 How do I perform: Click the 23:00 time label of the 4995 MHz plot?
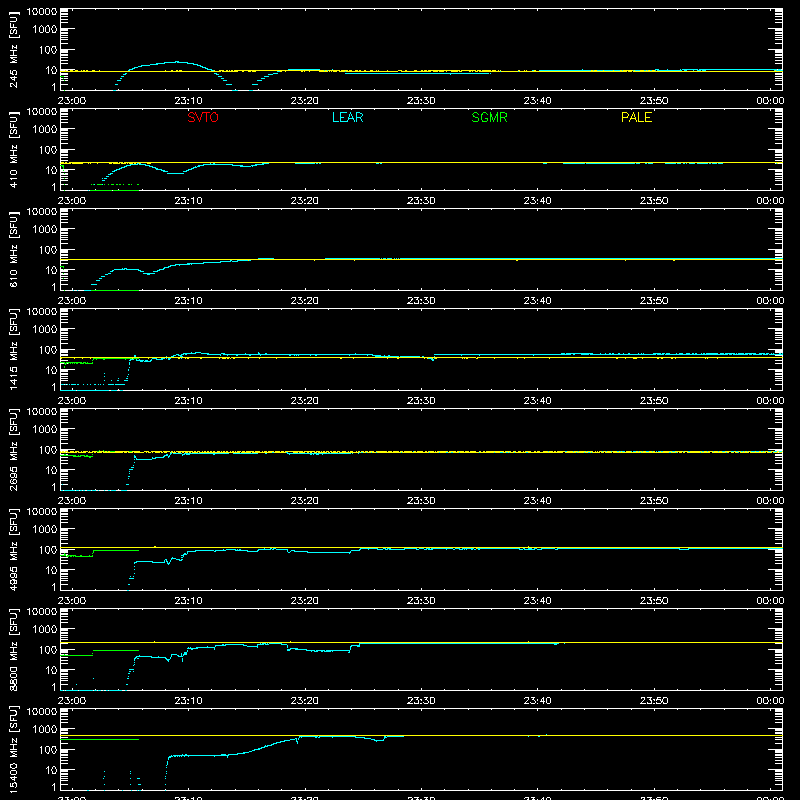[72, 601]
